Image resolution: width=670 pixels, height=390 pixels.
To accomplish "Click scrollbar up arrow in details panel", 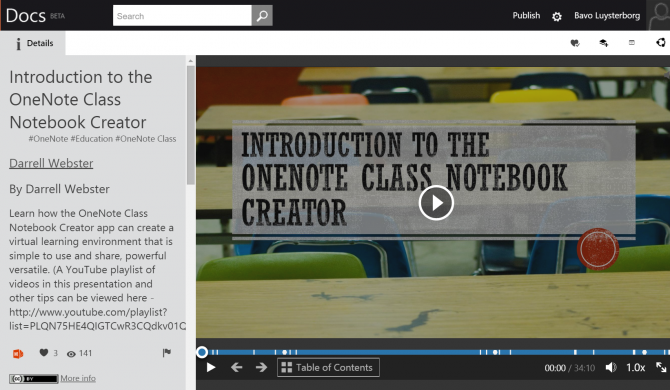I will tap(191, 61).
